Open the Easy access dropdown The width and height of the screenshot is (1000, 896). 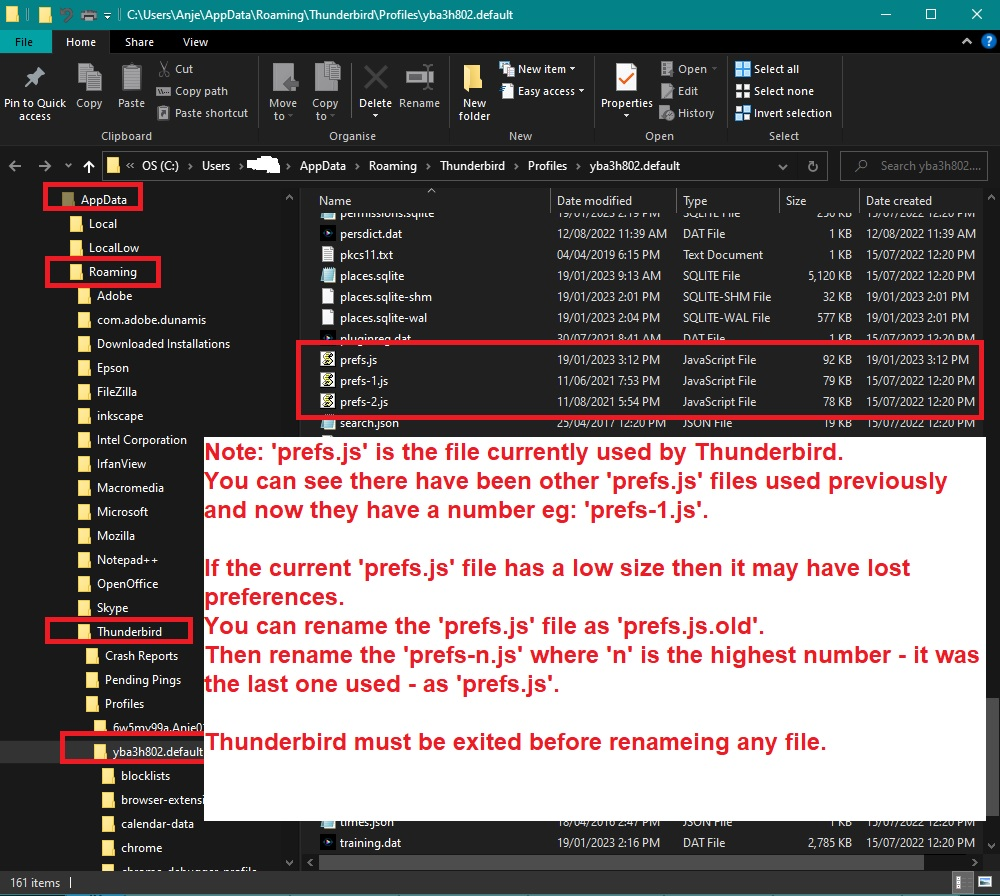pyautogui.click(x=542, y=91)
